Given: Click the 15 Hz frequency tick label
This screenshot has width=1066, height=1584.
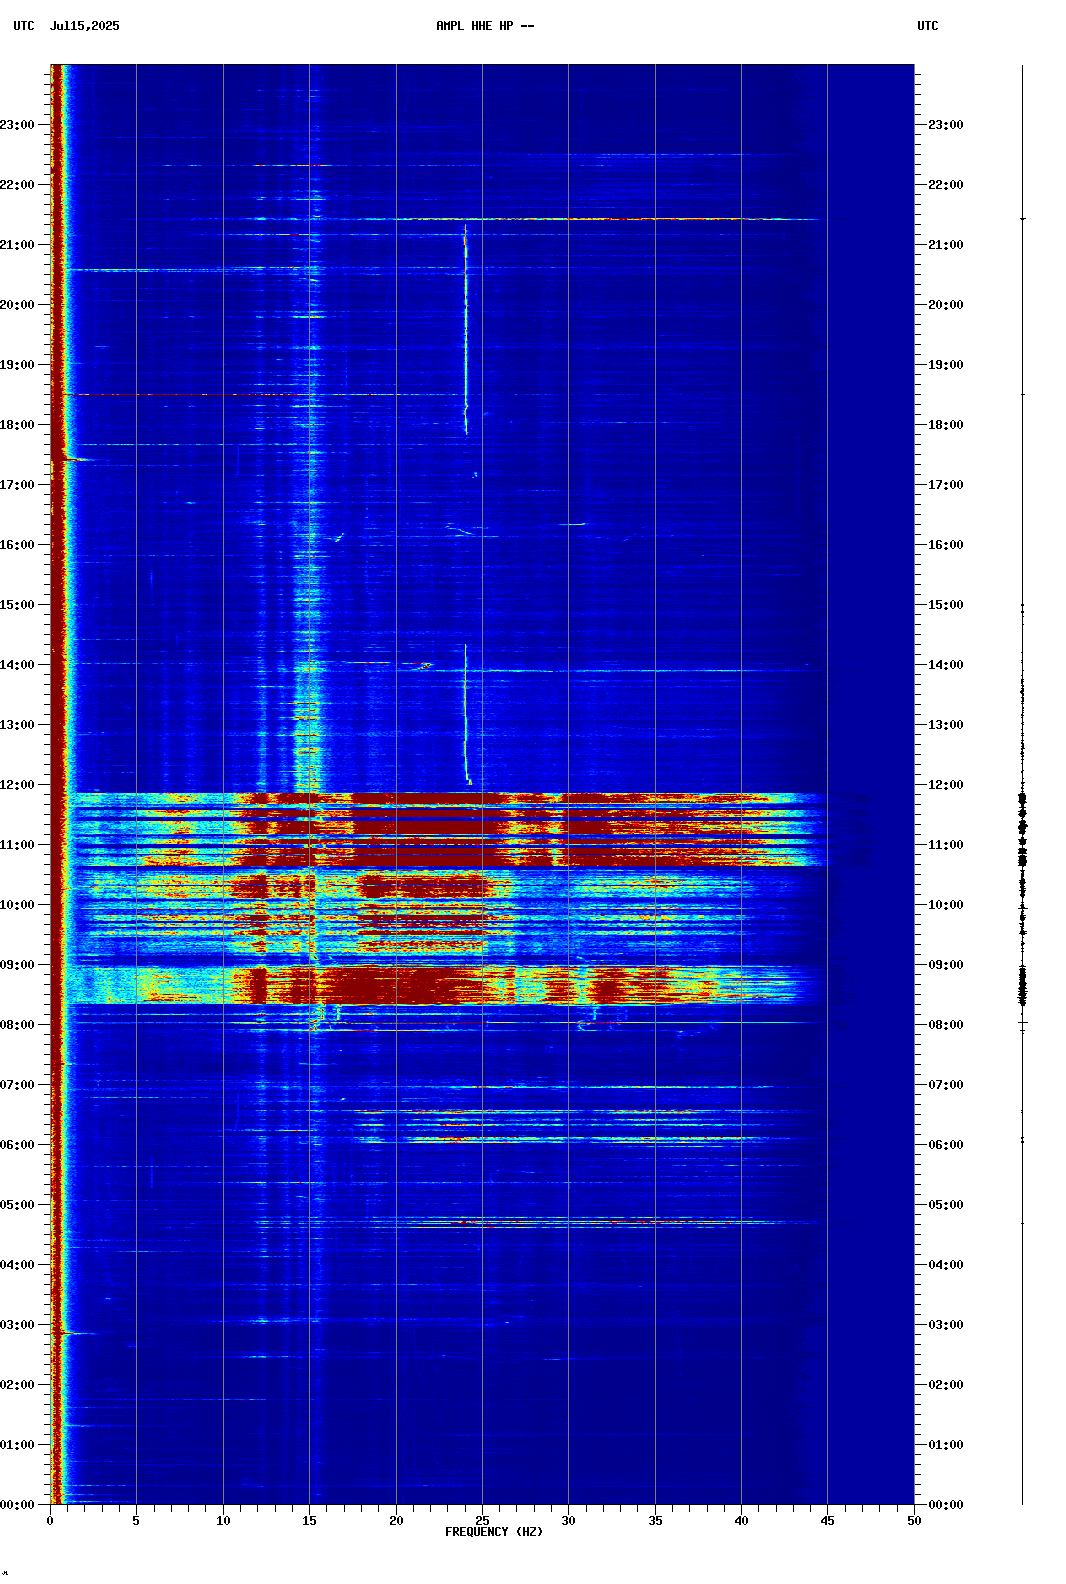Looking at the screenshot, I should pyautogui.click(x=309, y=1521).
